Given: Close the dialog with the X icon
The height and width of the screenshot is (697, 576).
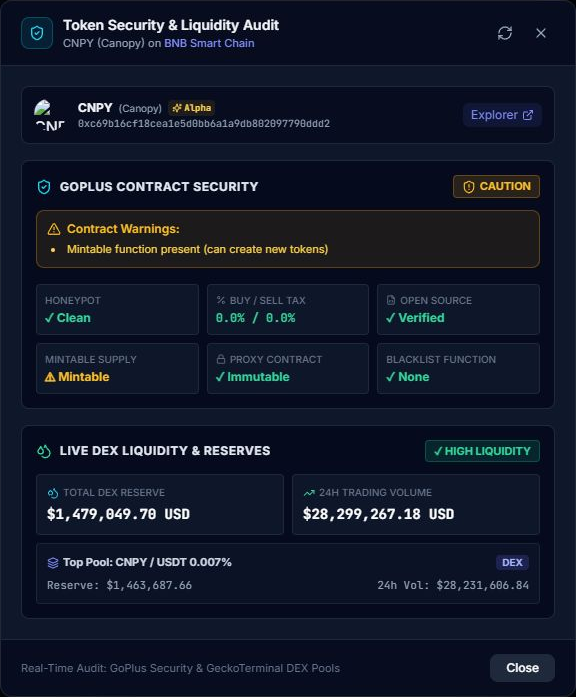Looking at the screenshot, I should click(x=541, y=33).
